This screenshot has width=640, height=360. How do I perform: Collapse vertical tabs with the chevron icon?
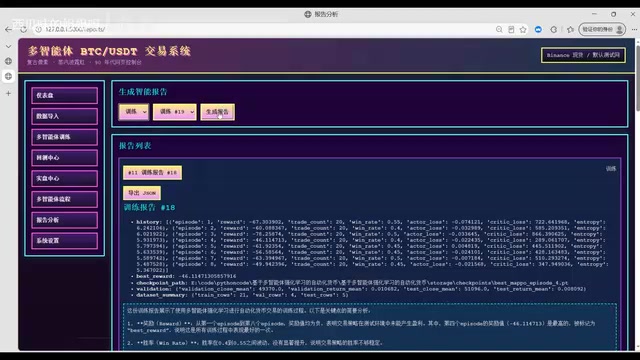[x=9, y=47]
